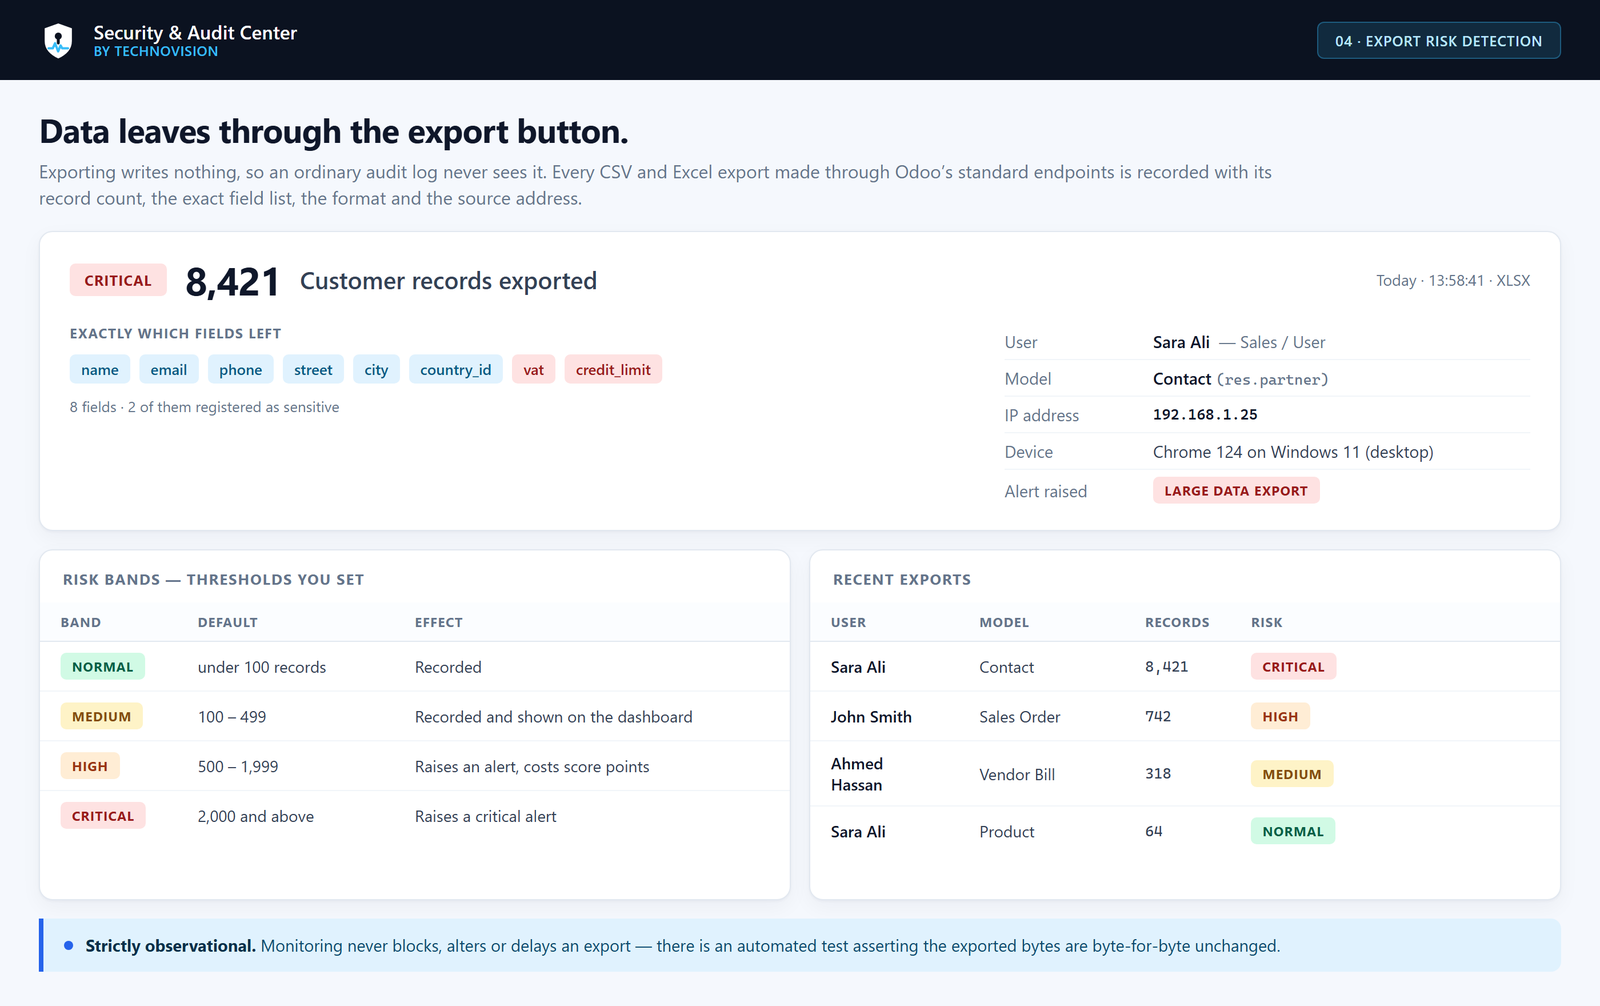Click the Sara Ali user value

click(x=1181, y=342)
